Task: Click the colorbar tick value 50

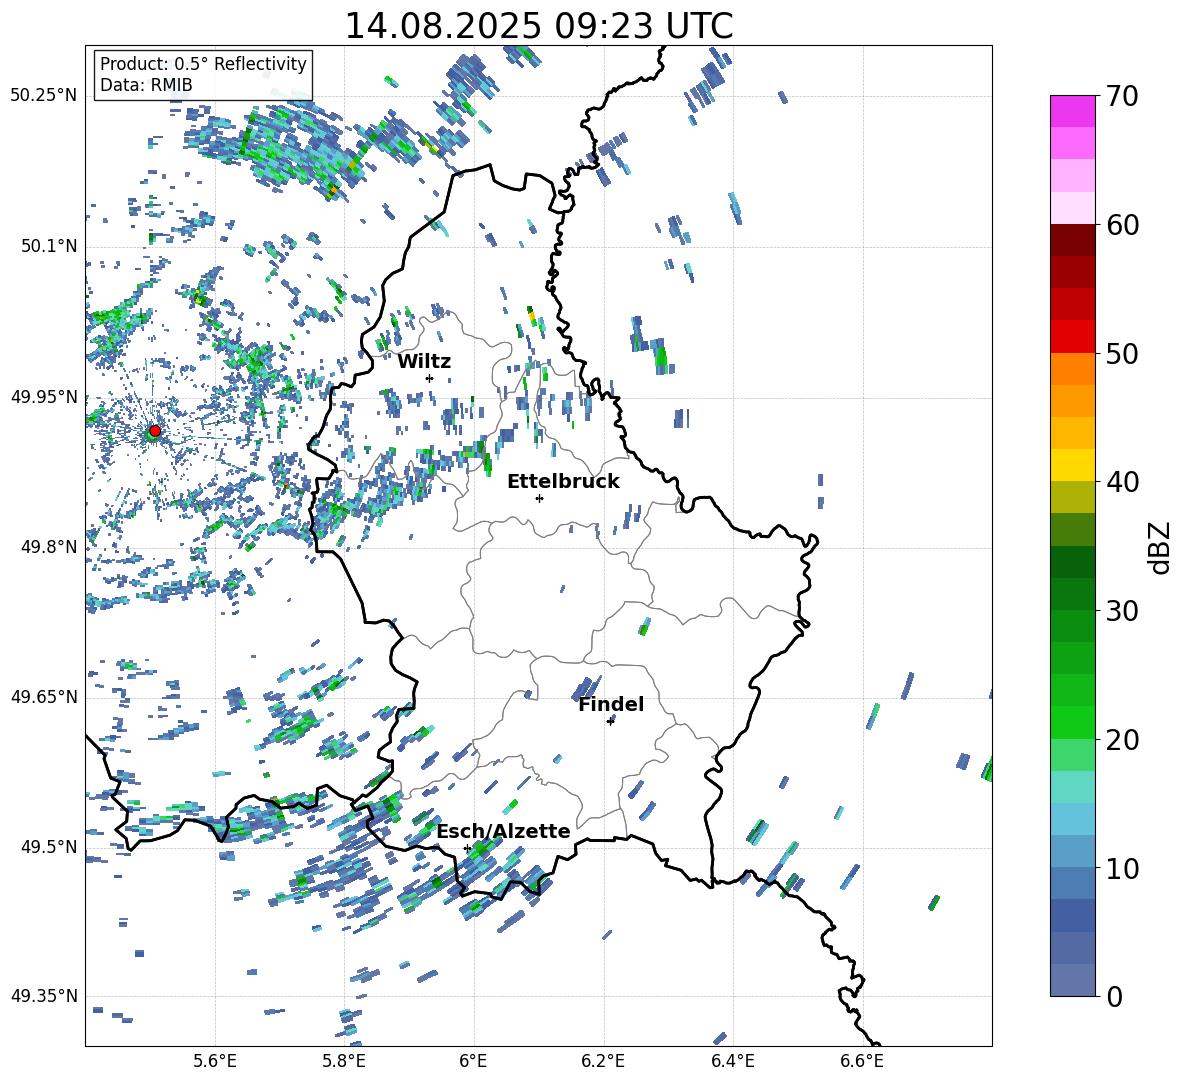Action: pyautogui.click(x=1122, y=353)
